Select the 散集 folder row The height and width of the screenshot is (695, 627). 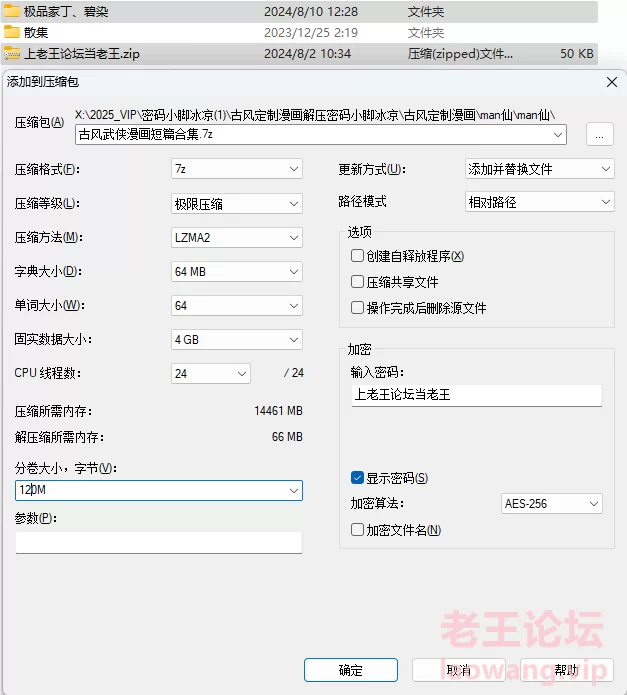(x=300, y=32)
